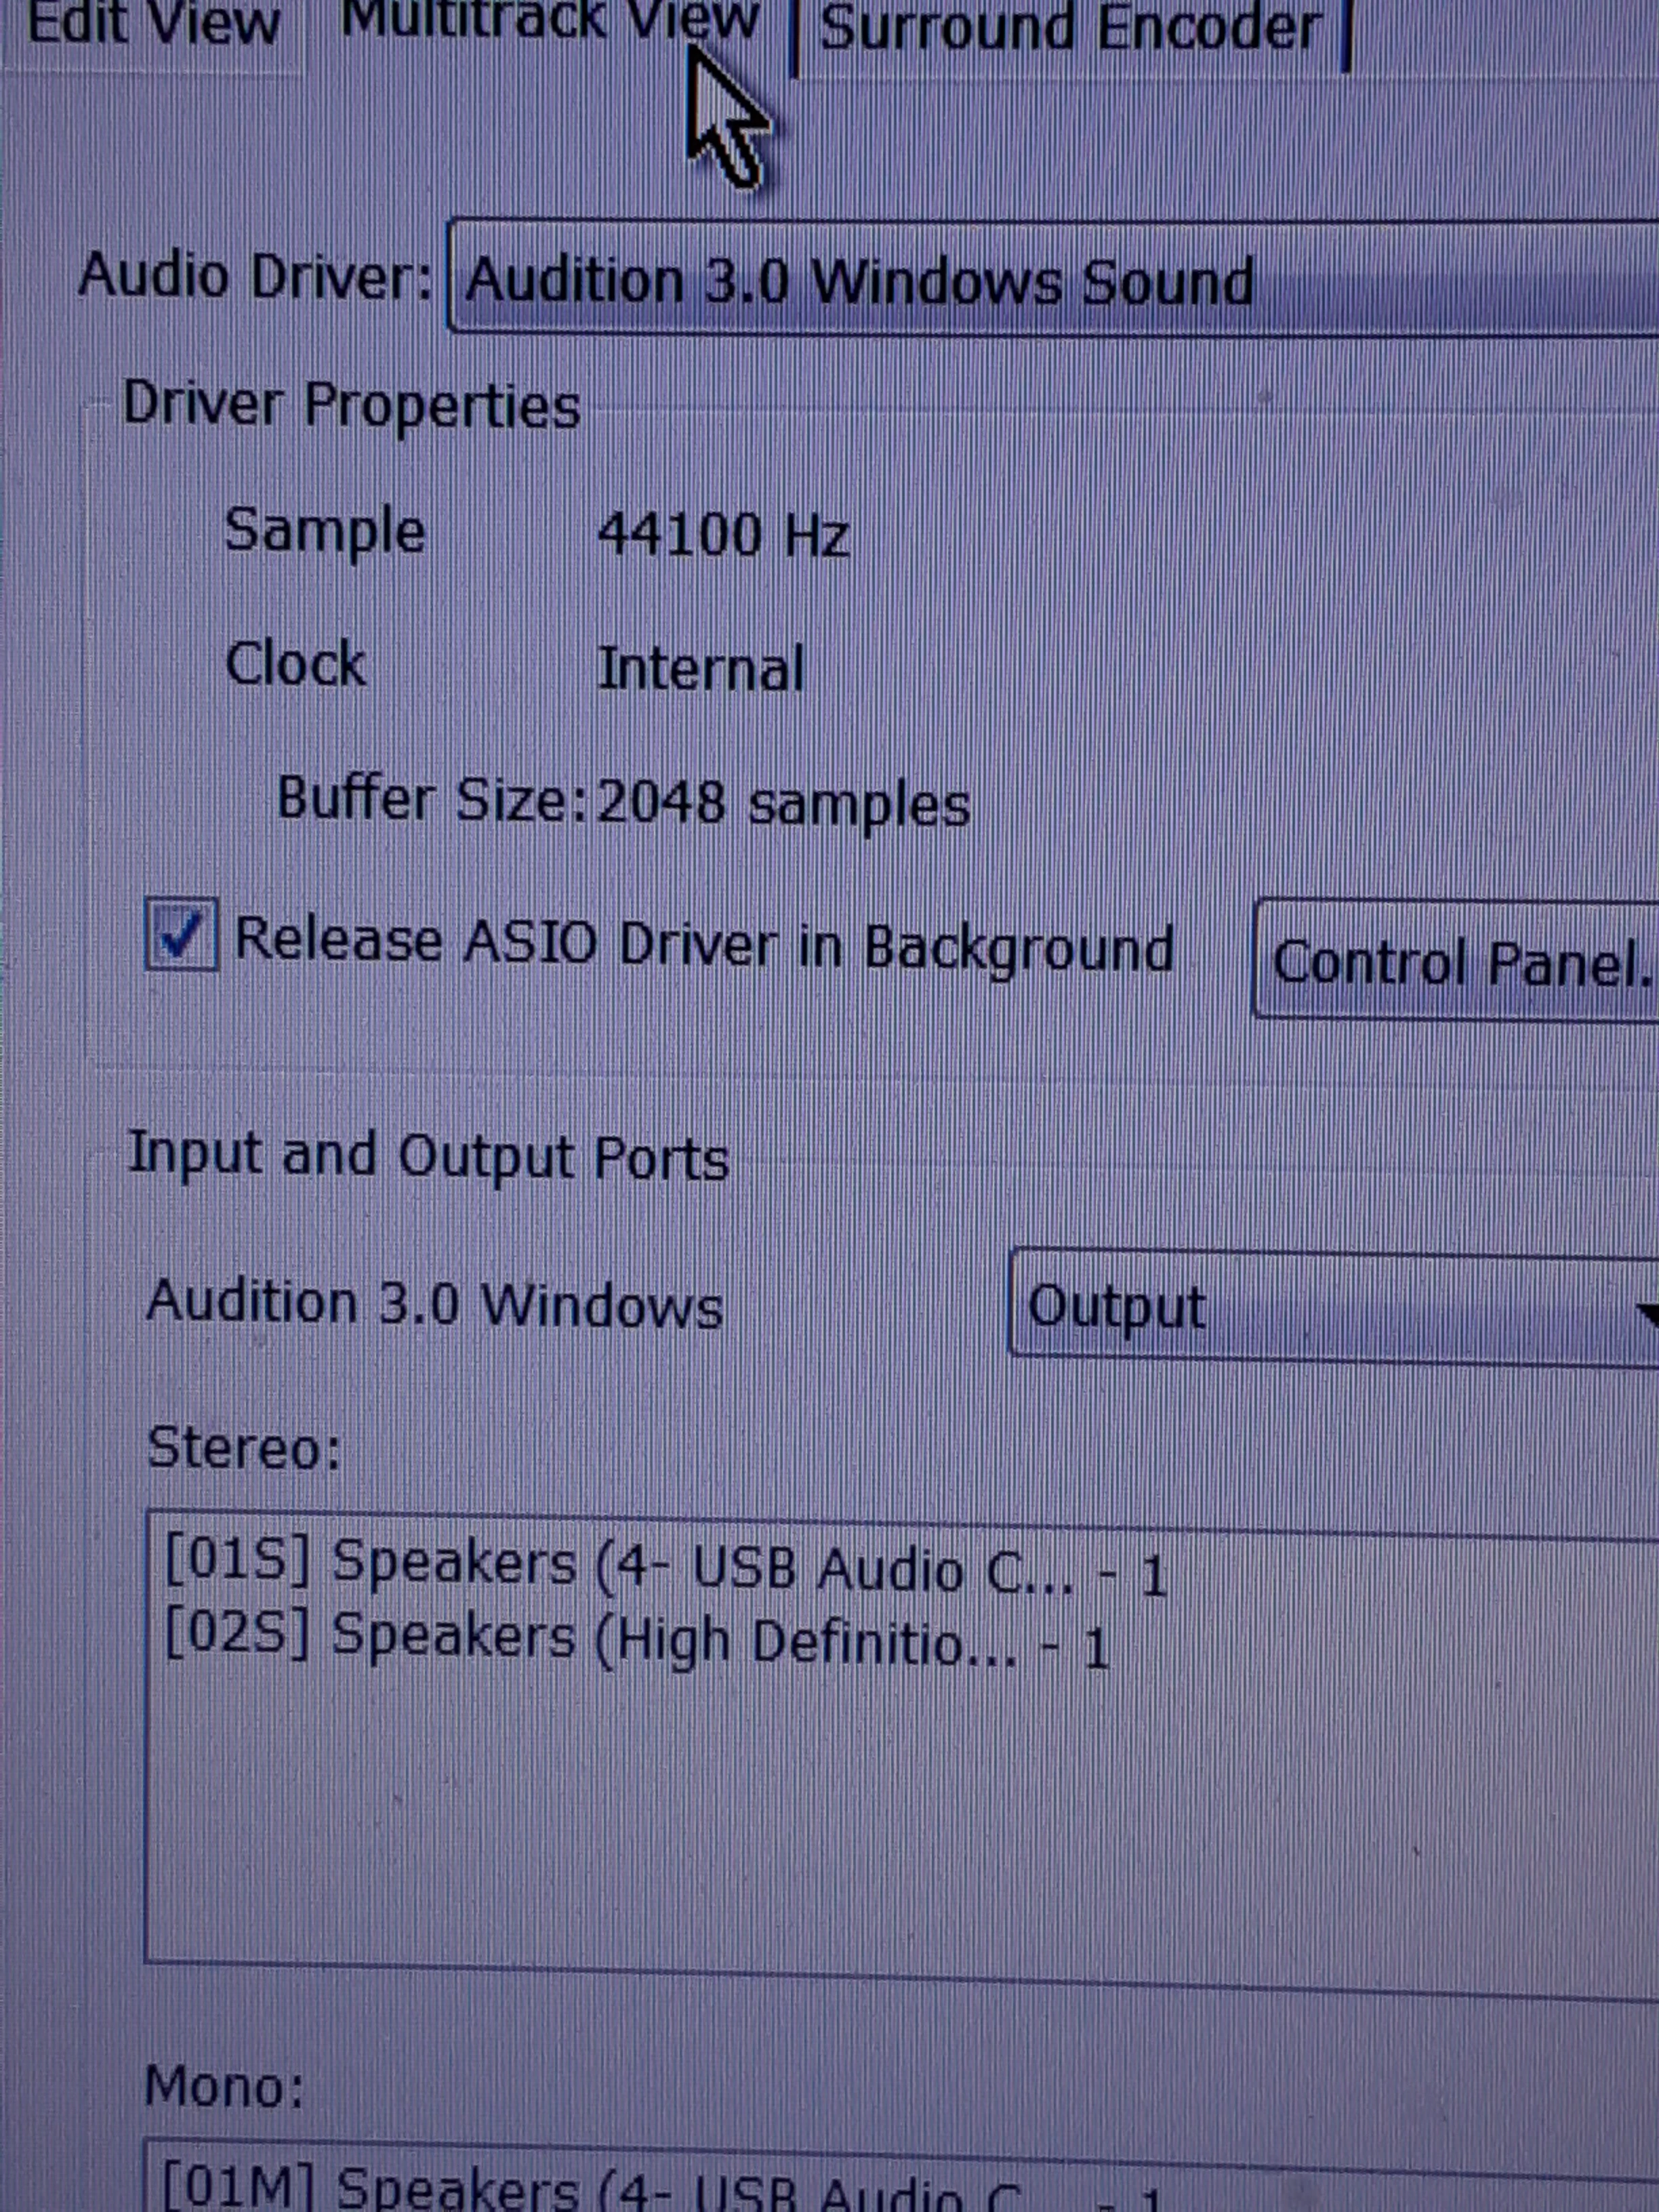Click the Audition 3.0 Windows ports label

434,1304
